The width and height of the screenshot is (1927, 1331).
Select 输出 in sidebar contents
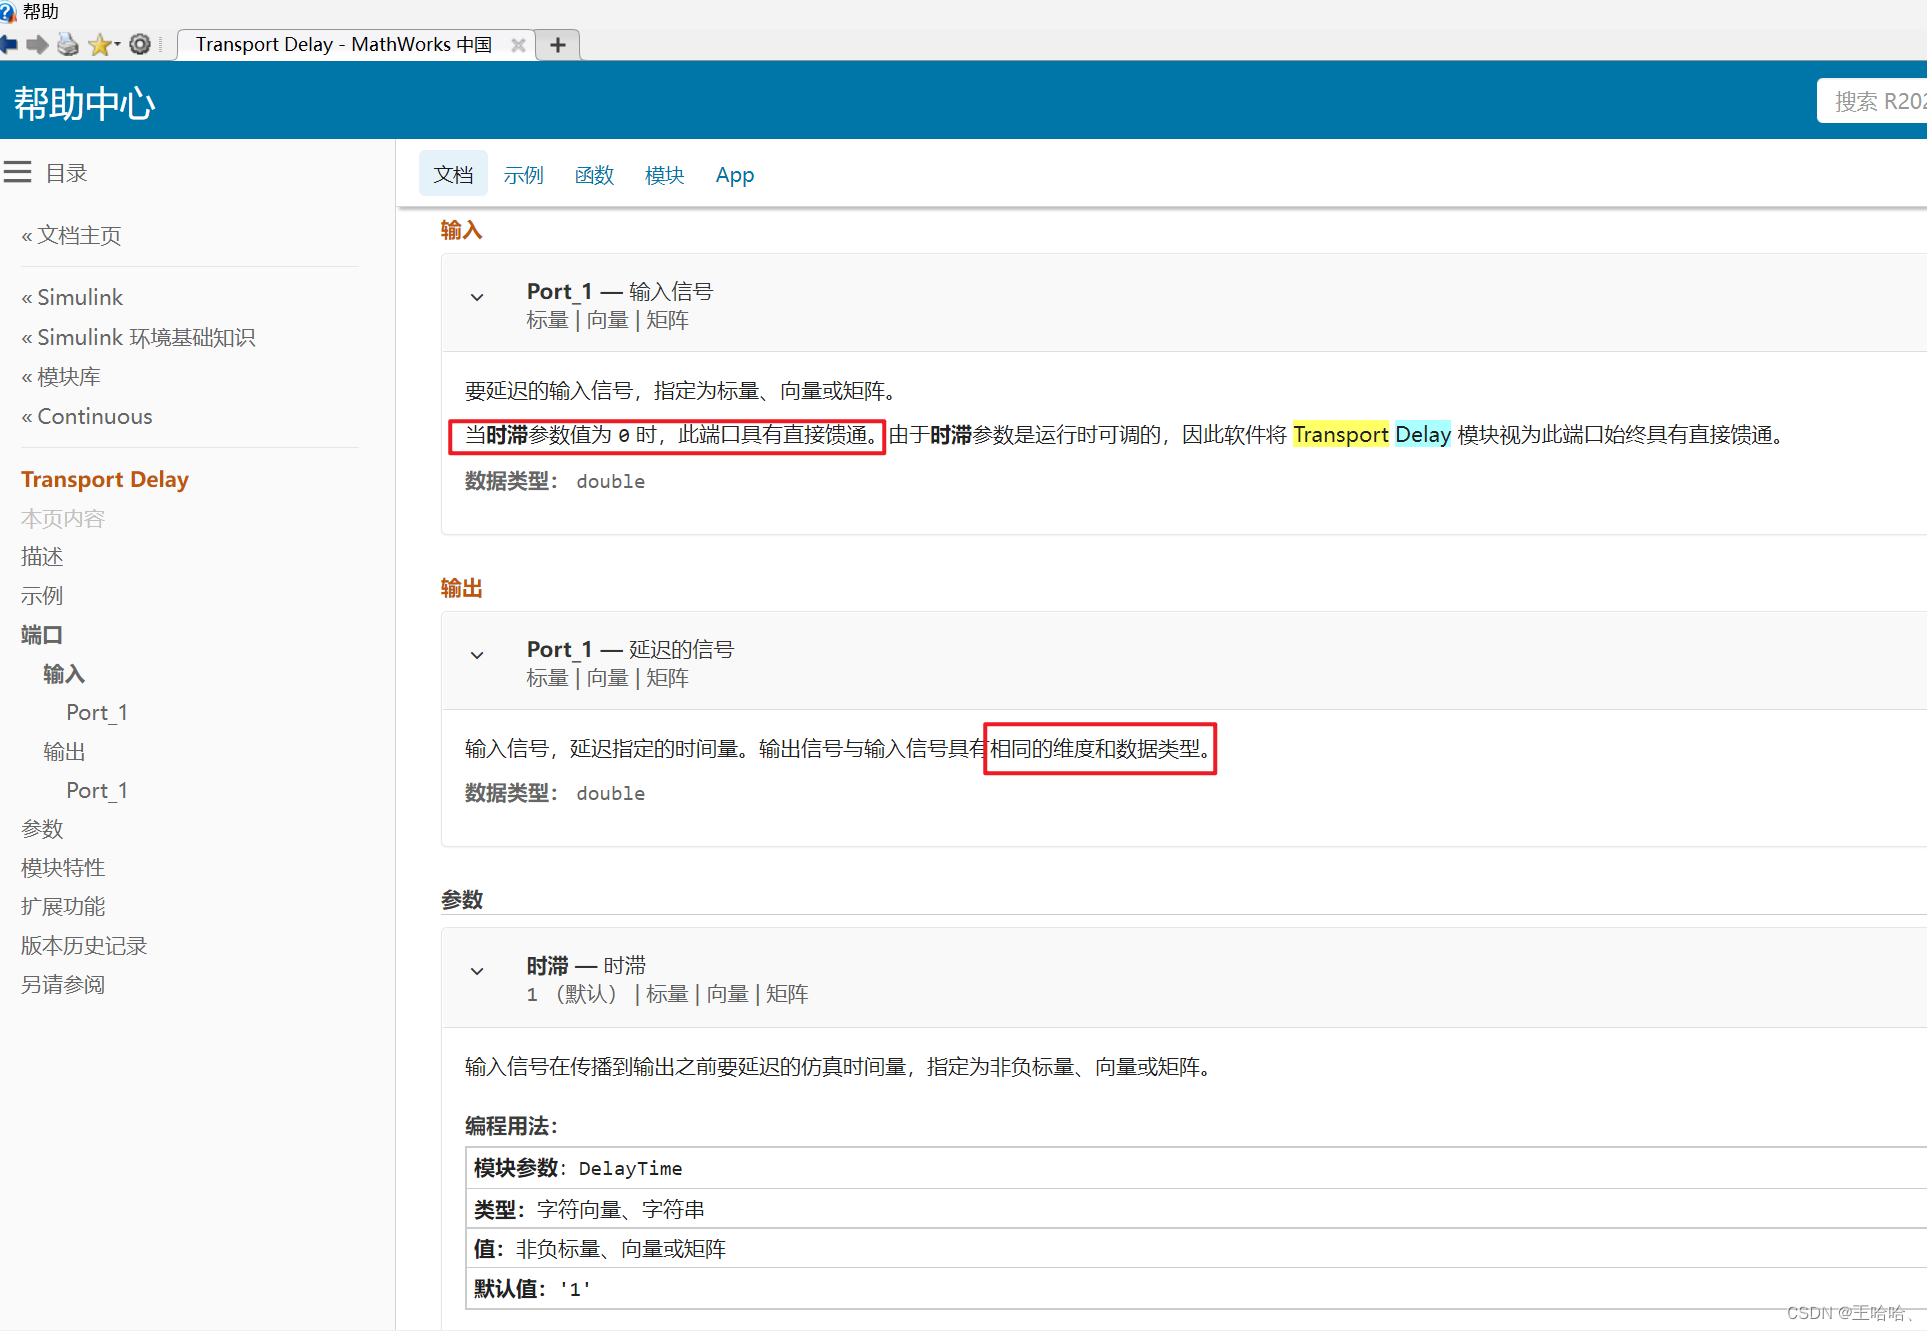[64, 751]
